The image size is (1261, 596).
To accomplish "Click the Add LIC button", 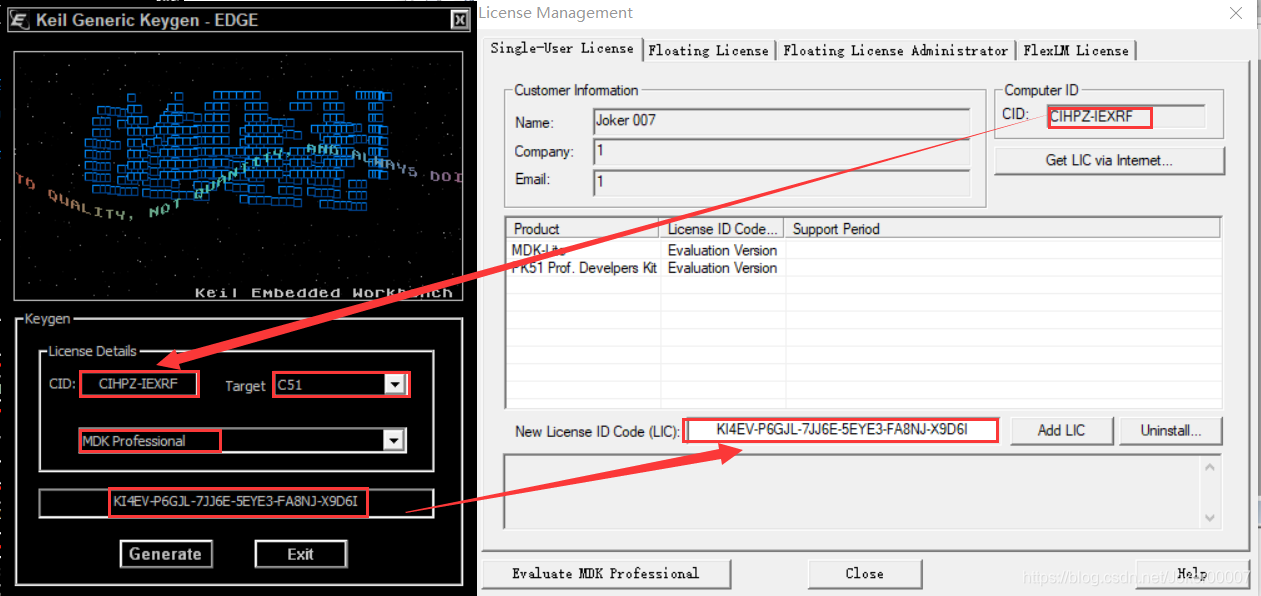I will tap(1061, 430).
